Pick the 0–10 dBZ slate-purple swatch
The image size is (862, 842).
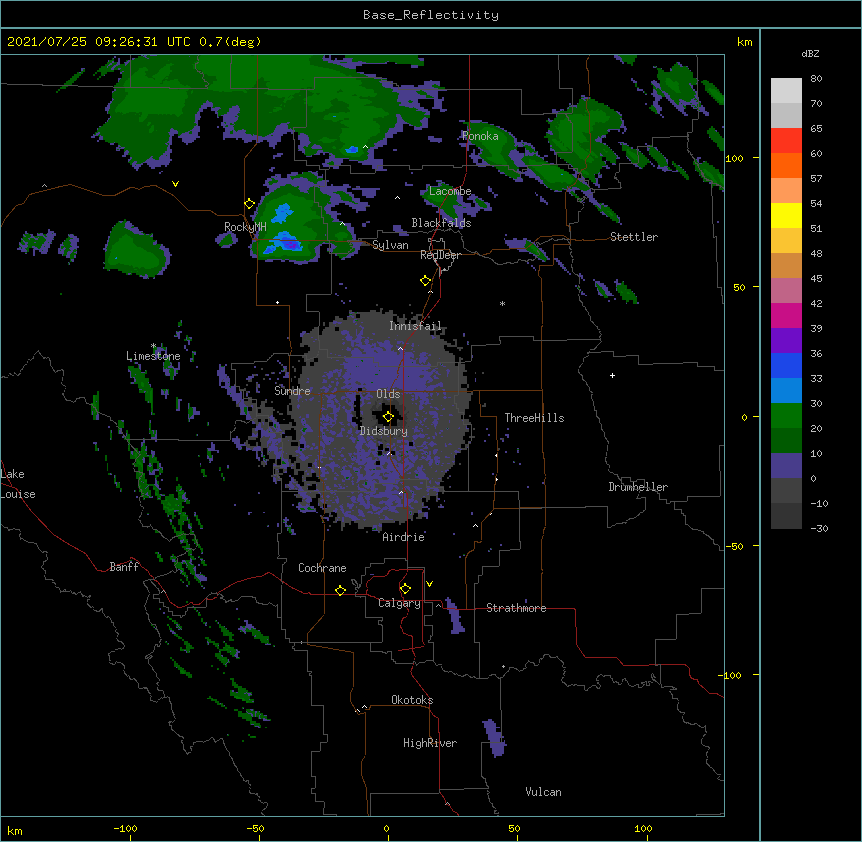pyautogui.click(x=786, y=466)
